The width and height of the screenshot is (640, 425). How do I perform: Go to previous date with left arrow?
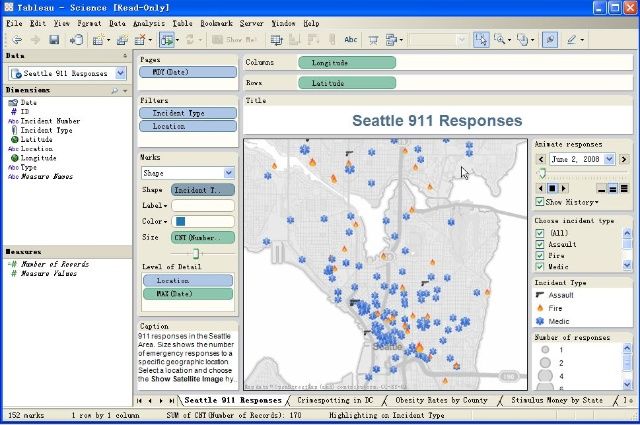541,159
